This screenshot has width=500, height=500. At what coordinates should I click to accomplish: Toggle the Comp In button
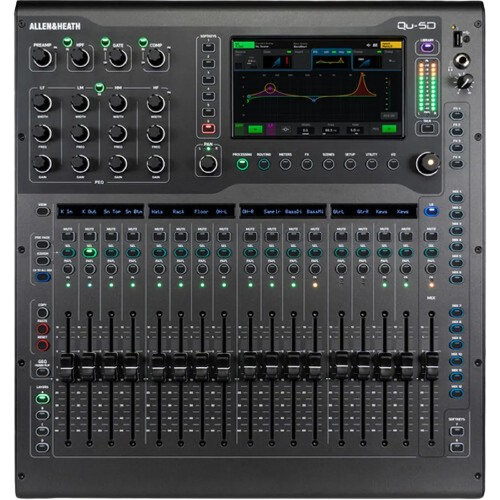coord(143,42)
